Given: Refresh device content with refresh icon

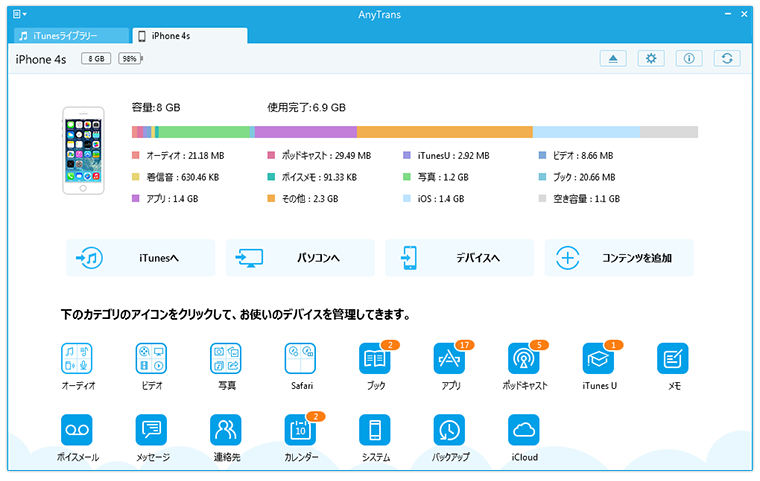Looking at the screenshot, I should pos(727,59).
